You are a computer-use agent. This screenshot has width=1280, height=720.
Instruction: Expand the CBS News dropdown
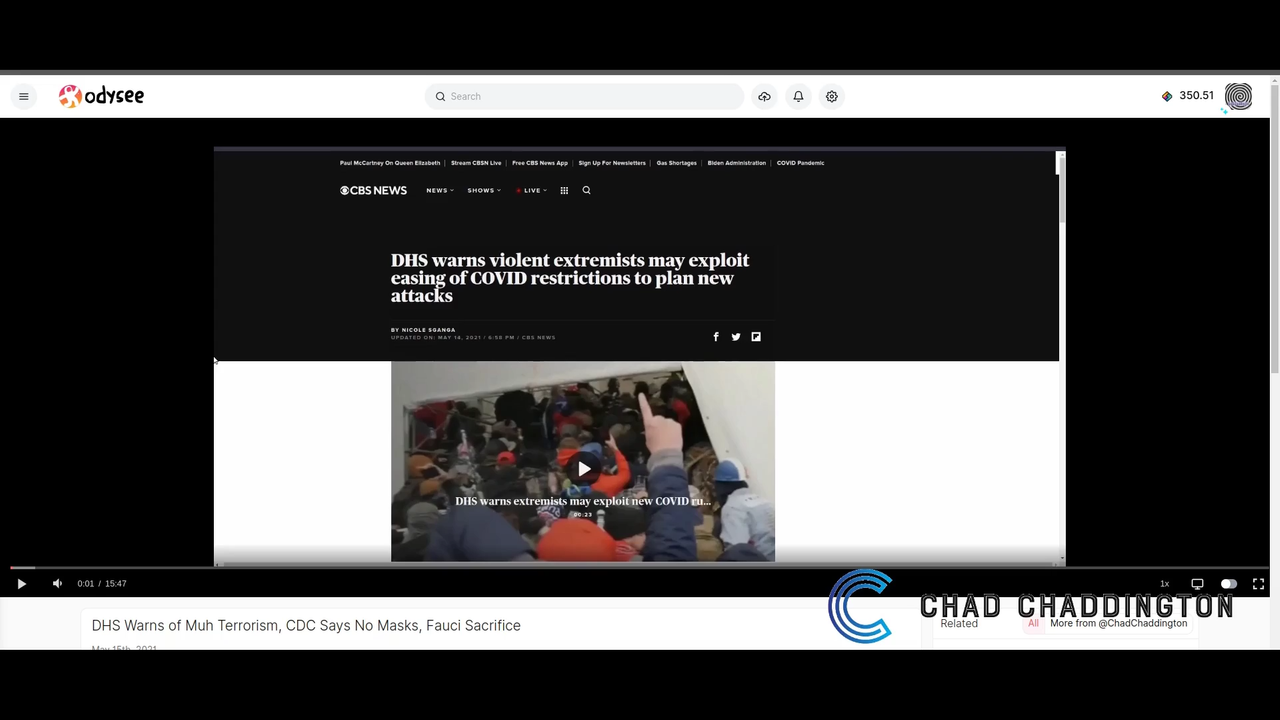point(439,190)
